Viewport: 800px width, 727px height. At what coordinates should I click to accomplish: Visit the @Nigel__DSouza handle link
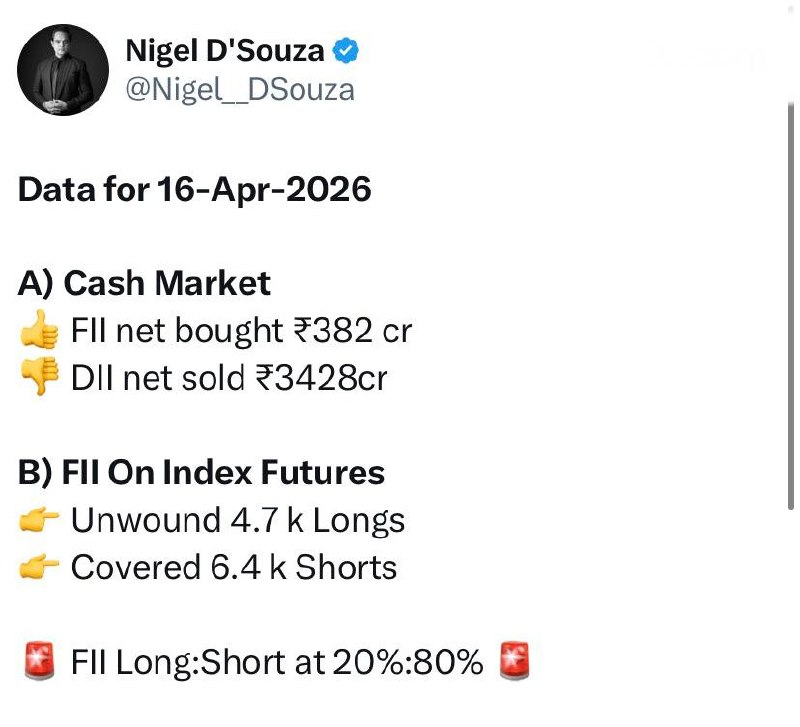point(240,90)
